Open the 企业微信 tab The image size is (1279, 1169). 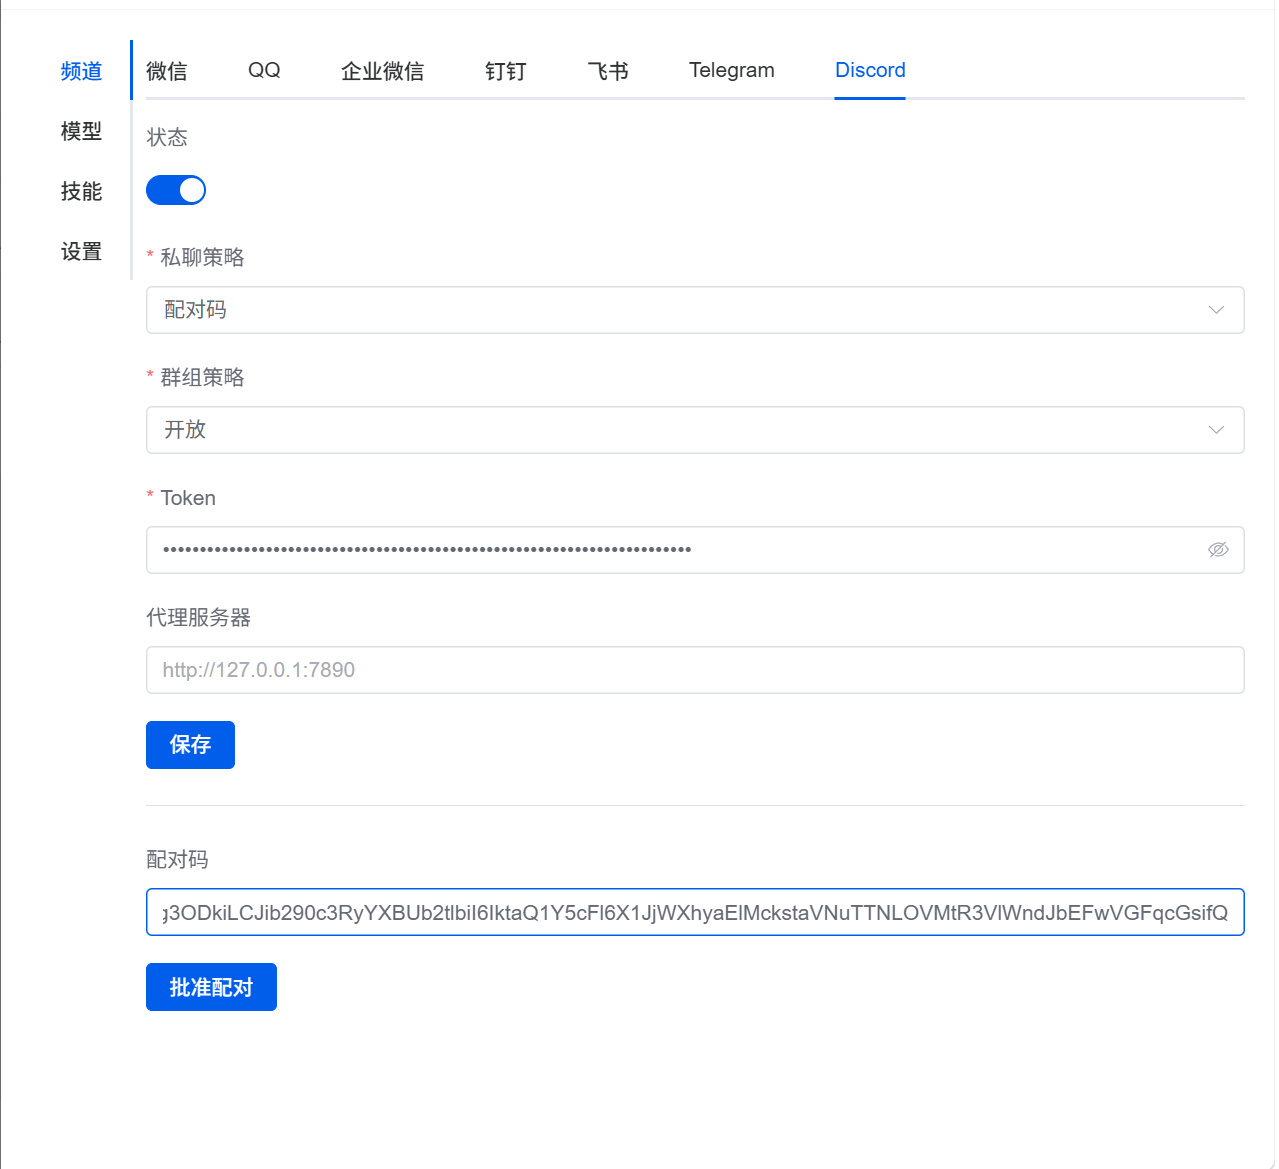(x=382, y=71)
